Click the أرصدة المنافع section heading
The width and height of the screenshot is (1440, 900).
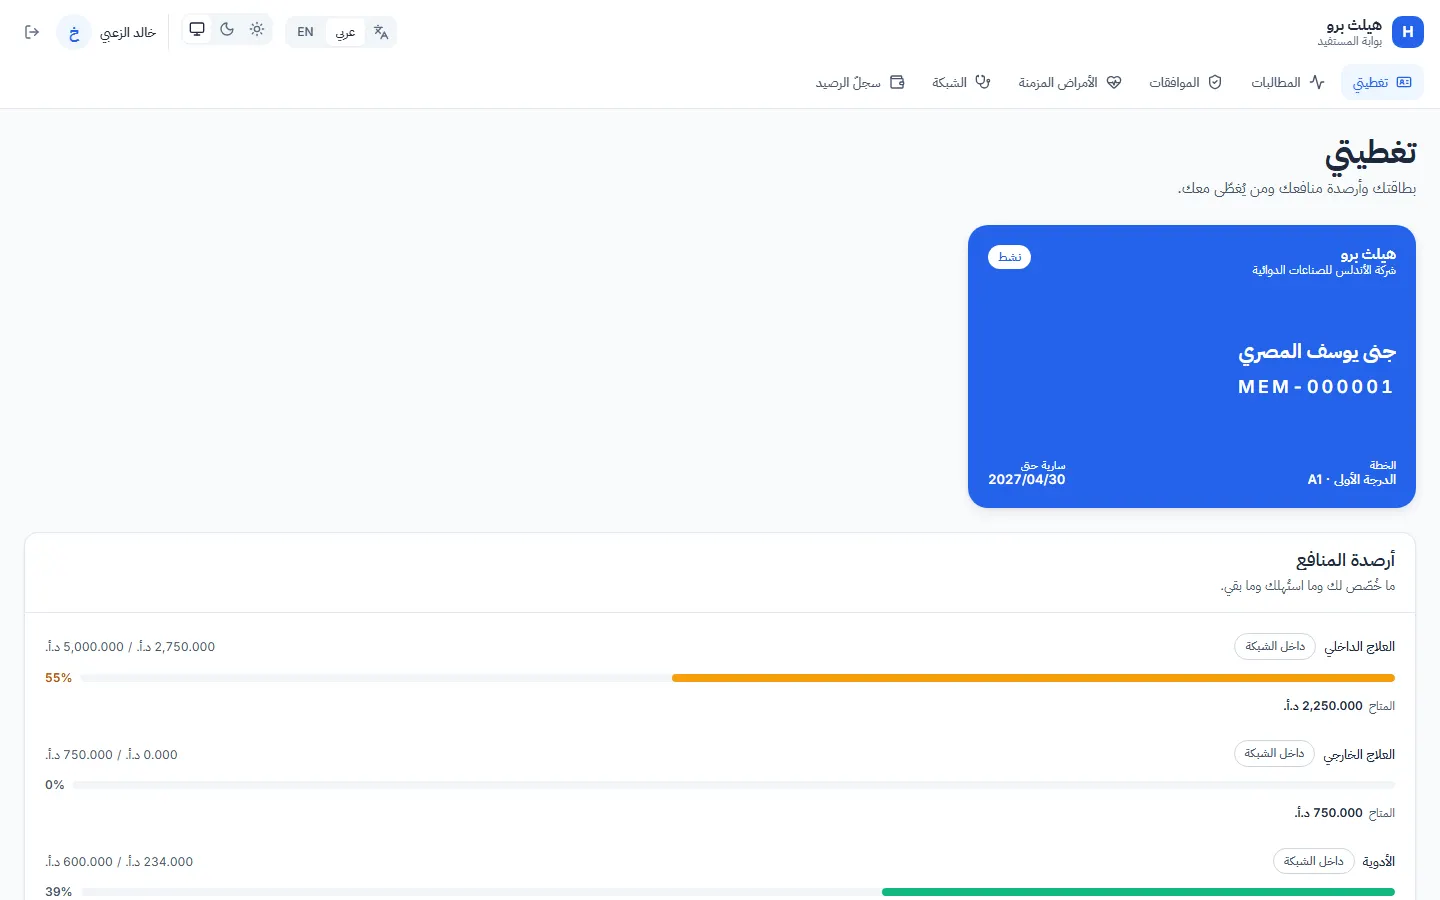pyautogui.click(x=1345, y=560)
